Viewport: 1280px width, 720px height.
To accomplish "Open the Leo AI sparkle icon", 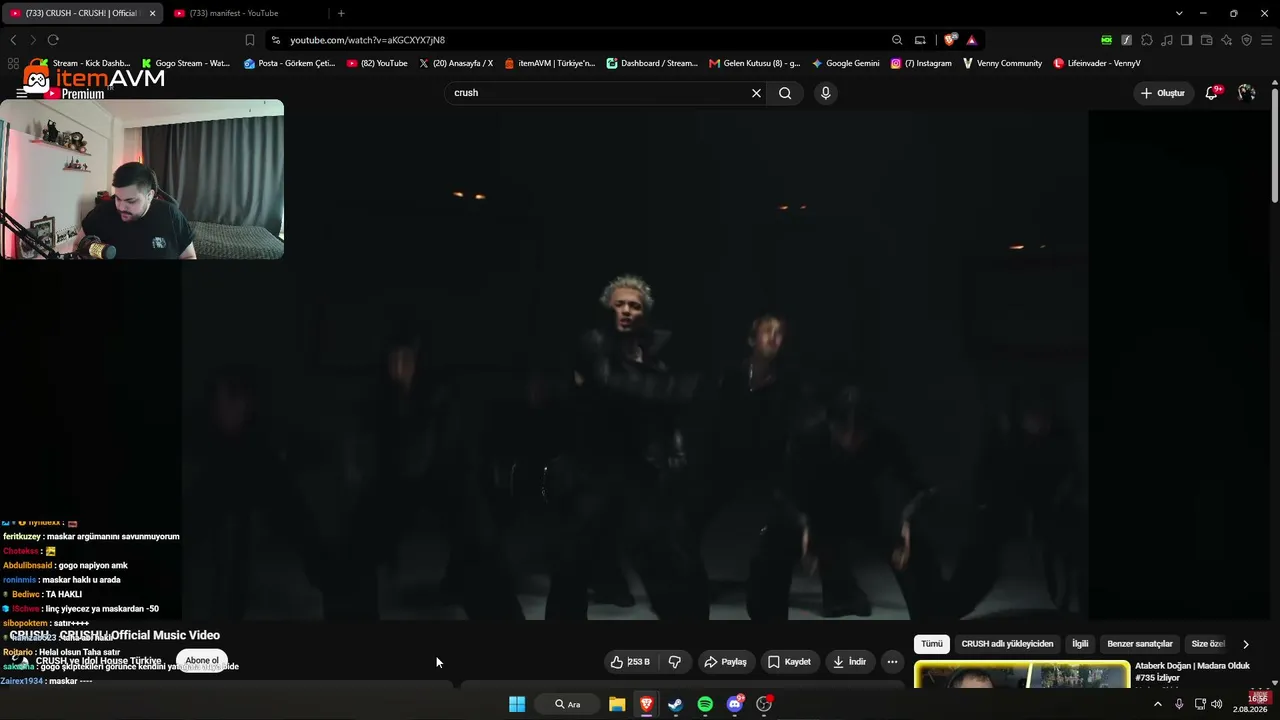I will pyautogui.click(x=1226, y=40).
